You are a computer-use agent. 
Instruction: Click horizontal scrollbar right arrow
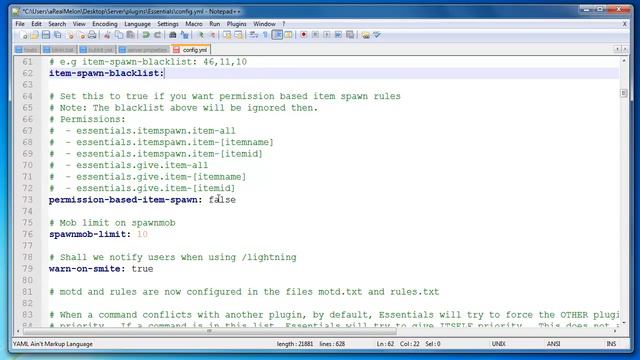coord(616,331)
